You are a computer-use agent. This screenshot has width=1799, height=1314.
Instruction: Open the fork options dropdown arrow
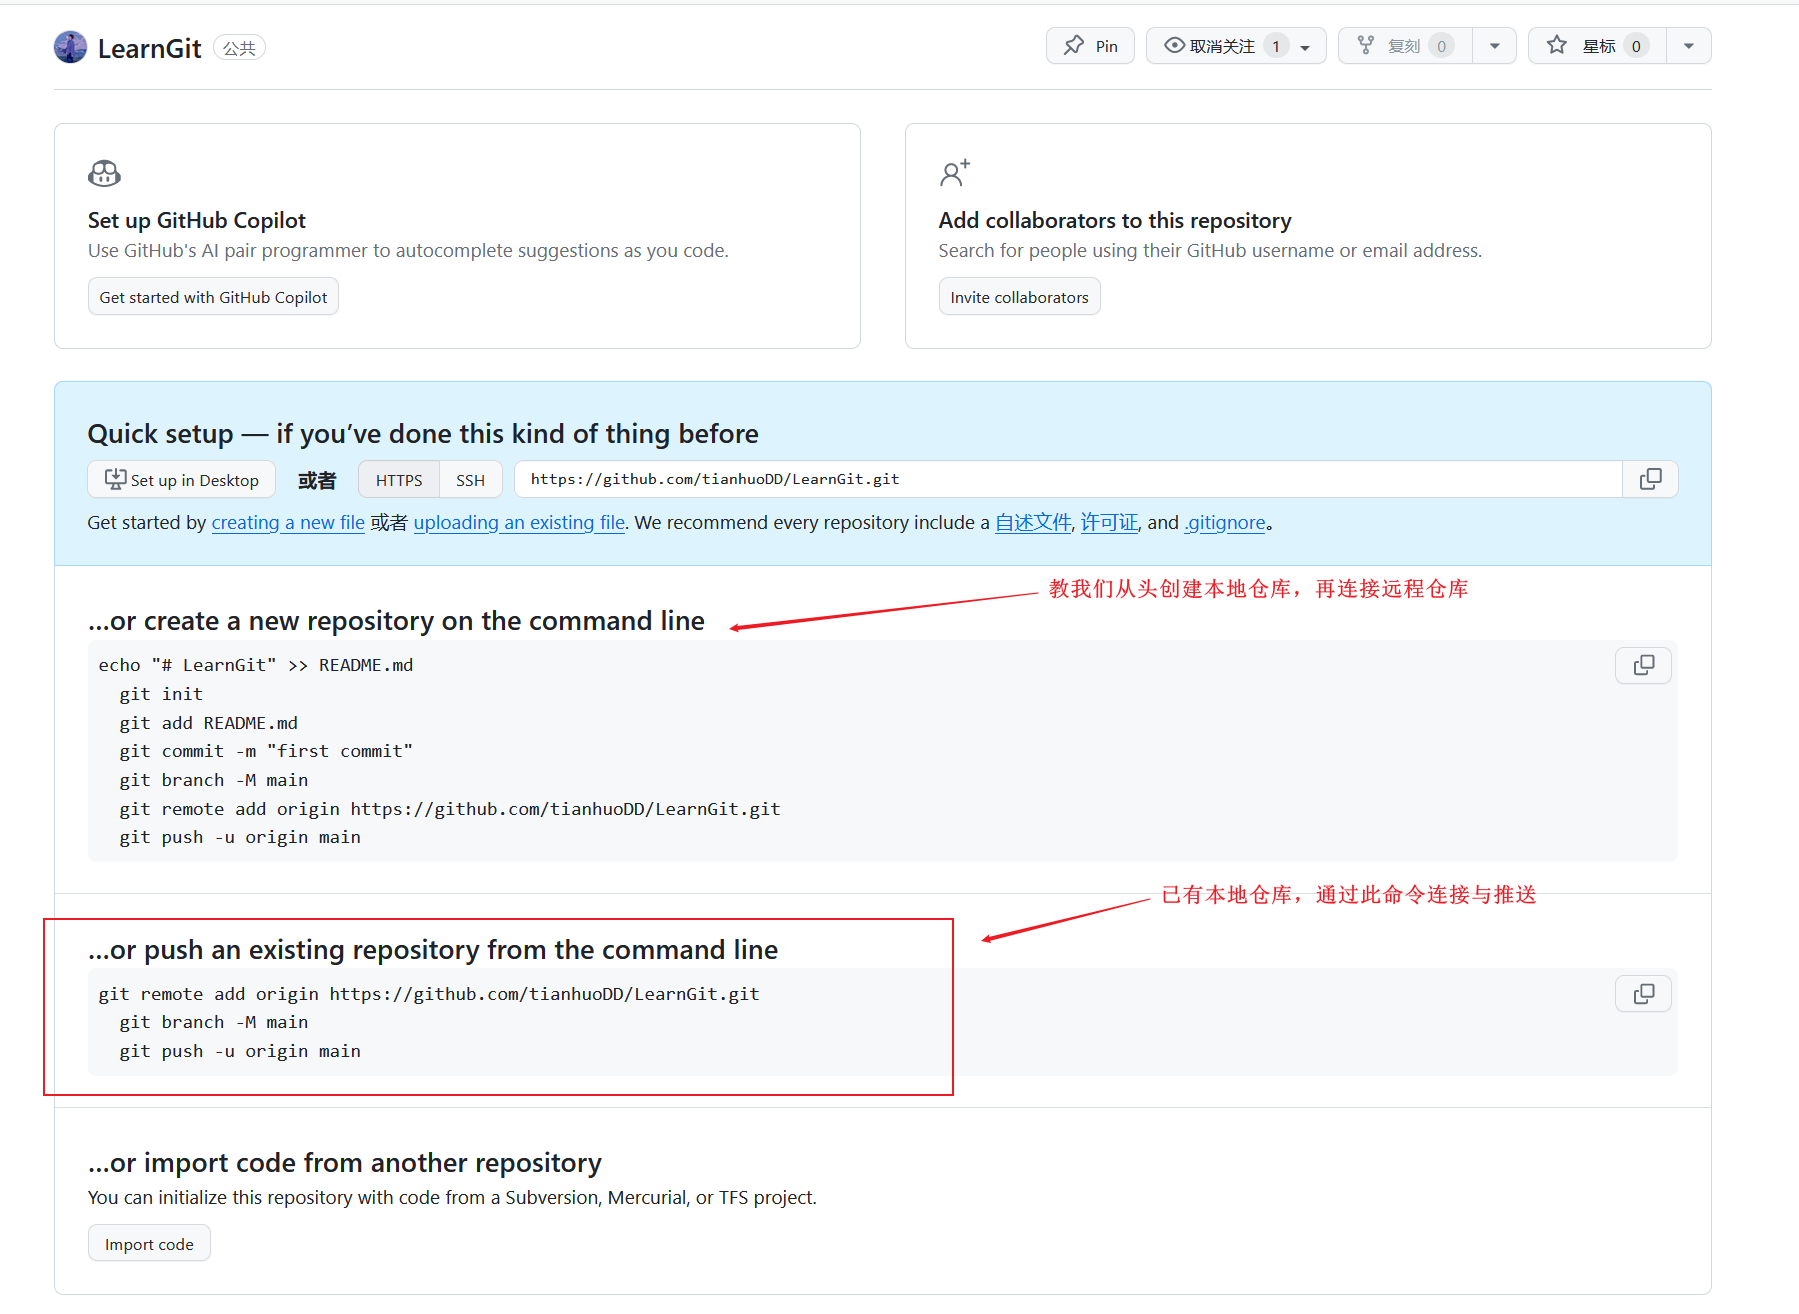[x=1494, y=46]
